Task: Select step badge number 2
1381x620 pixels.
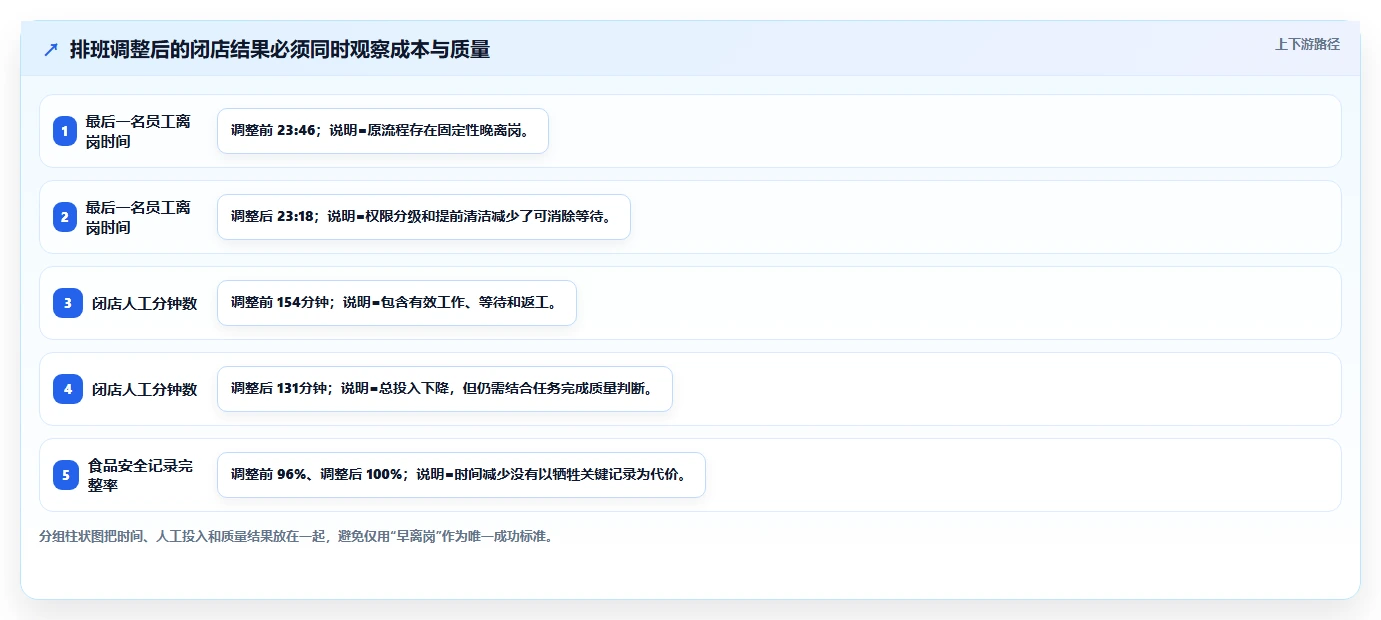Action: click(x=65, y=217)
